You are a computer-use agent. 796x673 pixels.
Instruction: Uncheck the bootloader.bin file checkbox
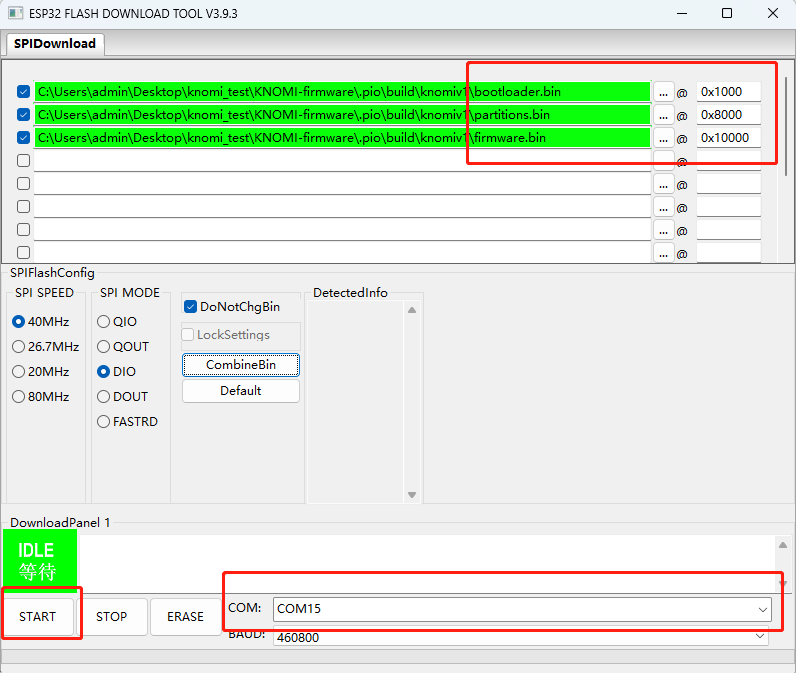click(24, 92)
